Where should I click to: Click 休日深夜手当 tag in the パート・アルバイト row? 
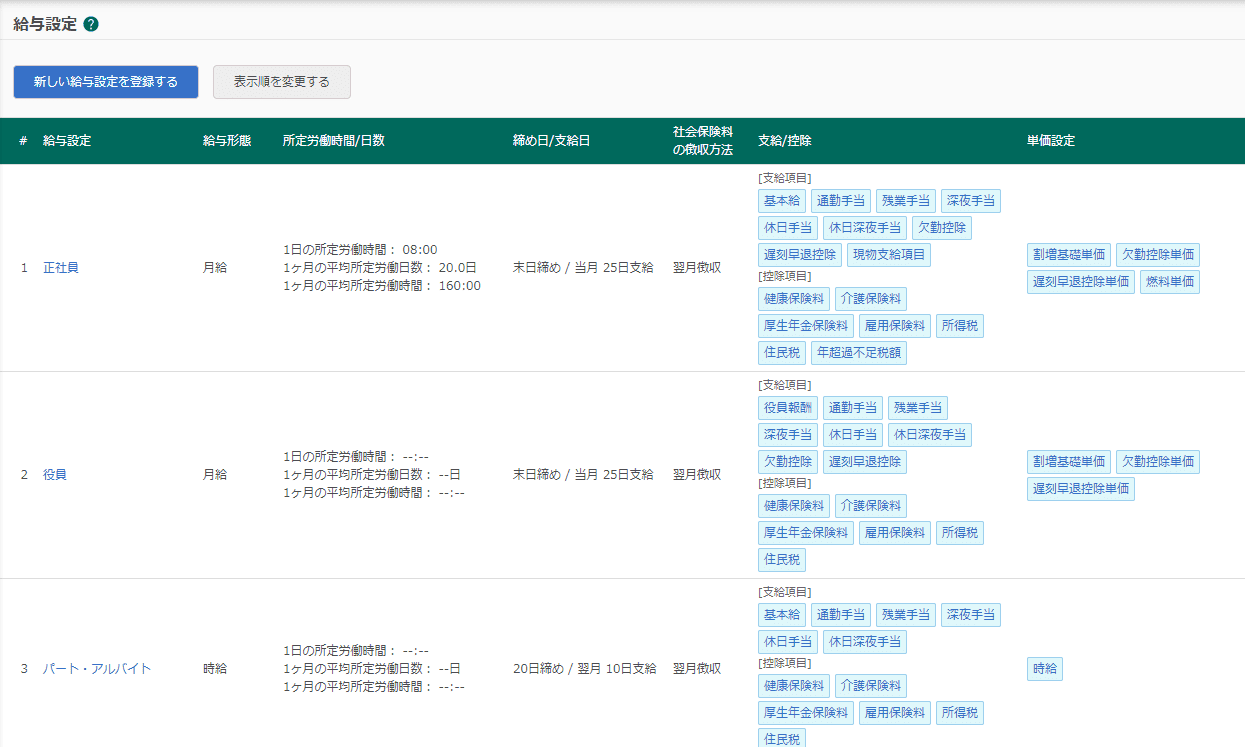[864, 642]
